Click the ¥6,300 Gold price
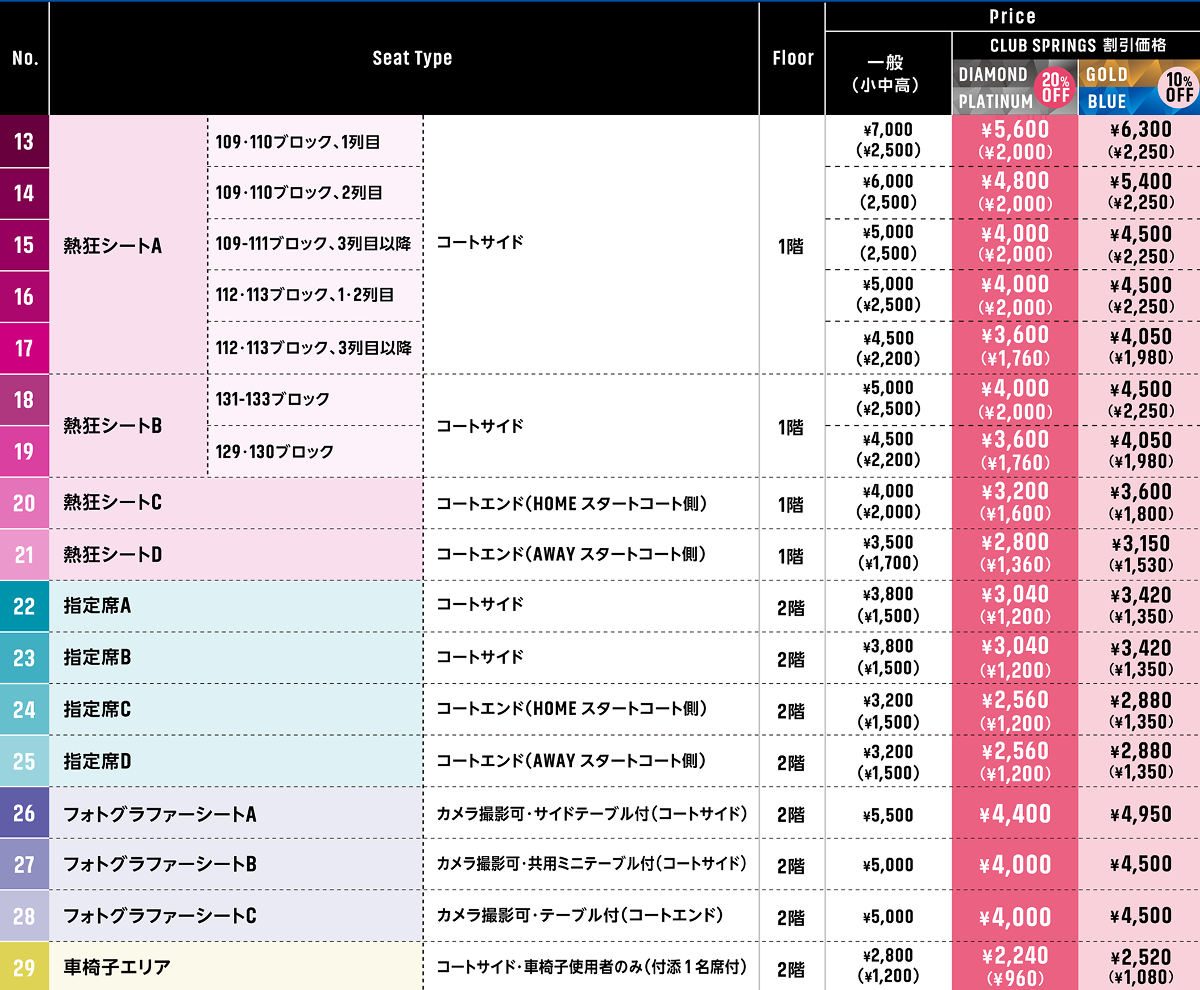 pos(1141,130)
